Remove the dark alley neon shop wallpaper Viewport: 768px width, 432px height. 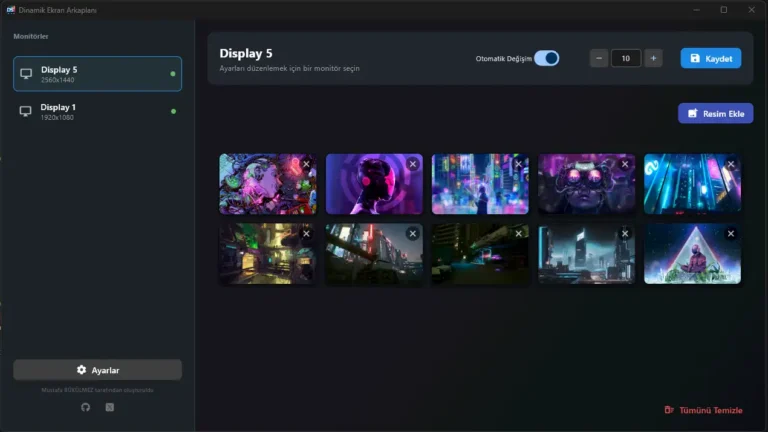click(306, 233)
